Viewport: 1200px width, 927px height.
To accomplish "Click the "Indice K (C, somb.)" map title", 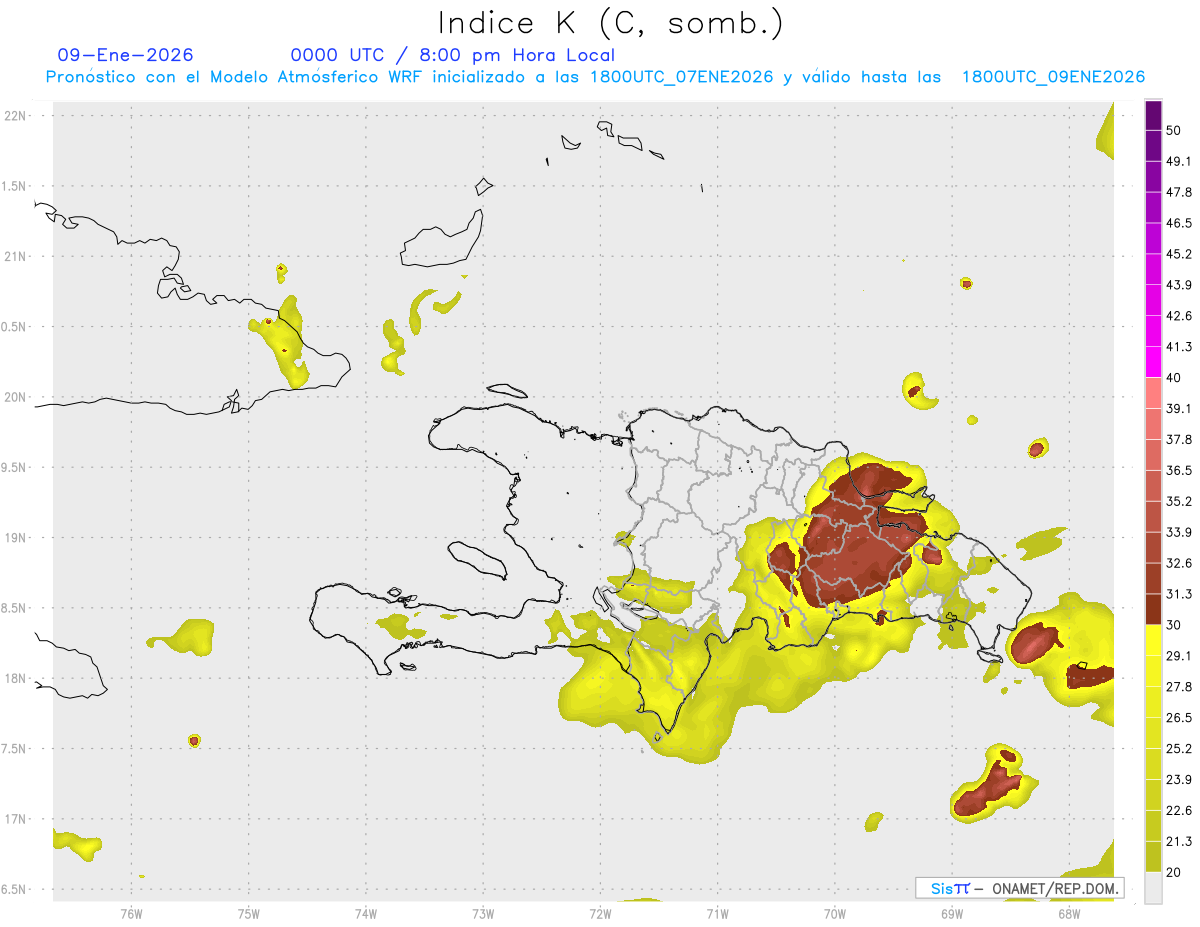I will click(610, 23).
